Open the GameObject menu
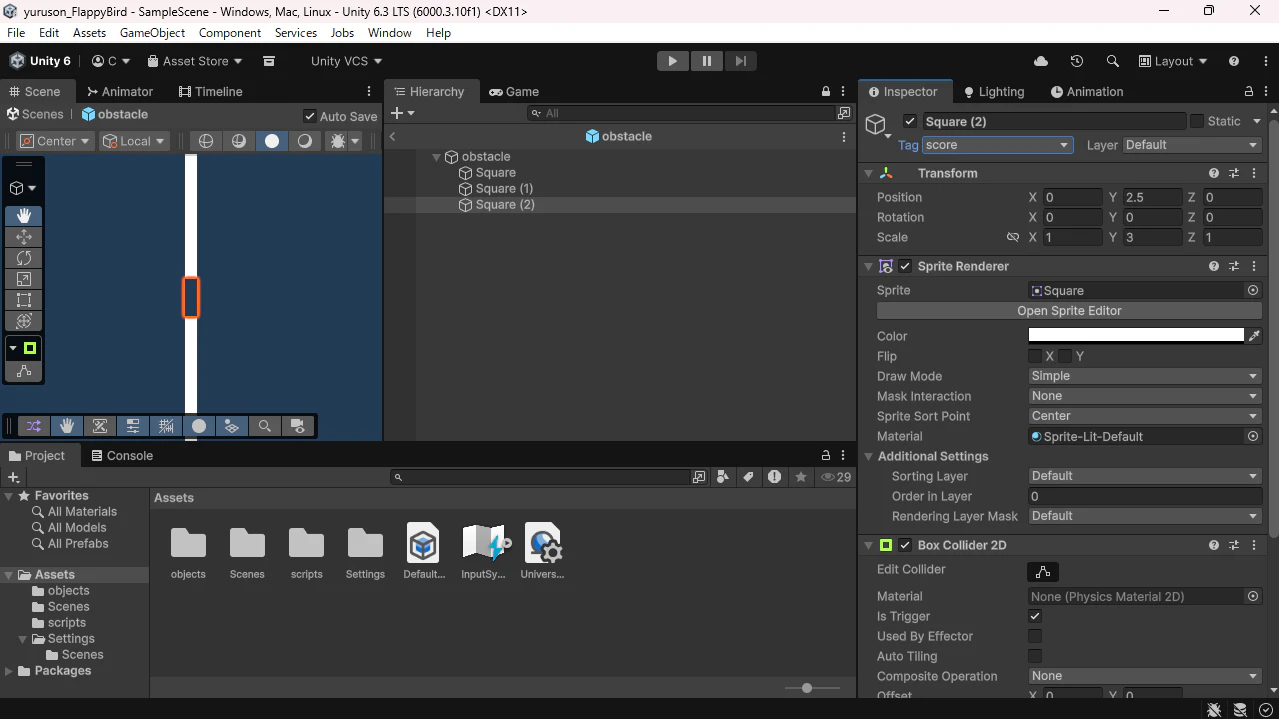Image resolution: width=1279 pixels, height=719 pixels. coord(152,33)
